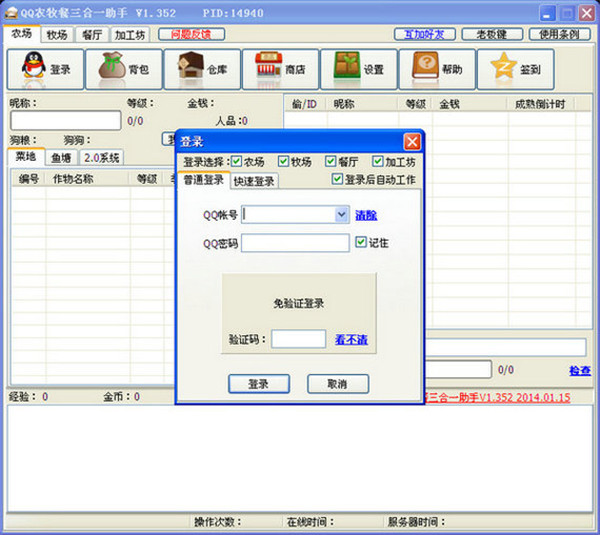The width and height of the screenshot is (600, 535).
Task: Expand the QQ帐号 dropdown arrow
Action: [341, 214]
